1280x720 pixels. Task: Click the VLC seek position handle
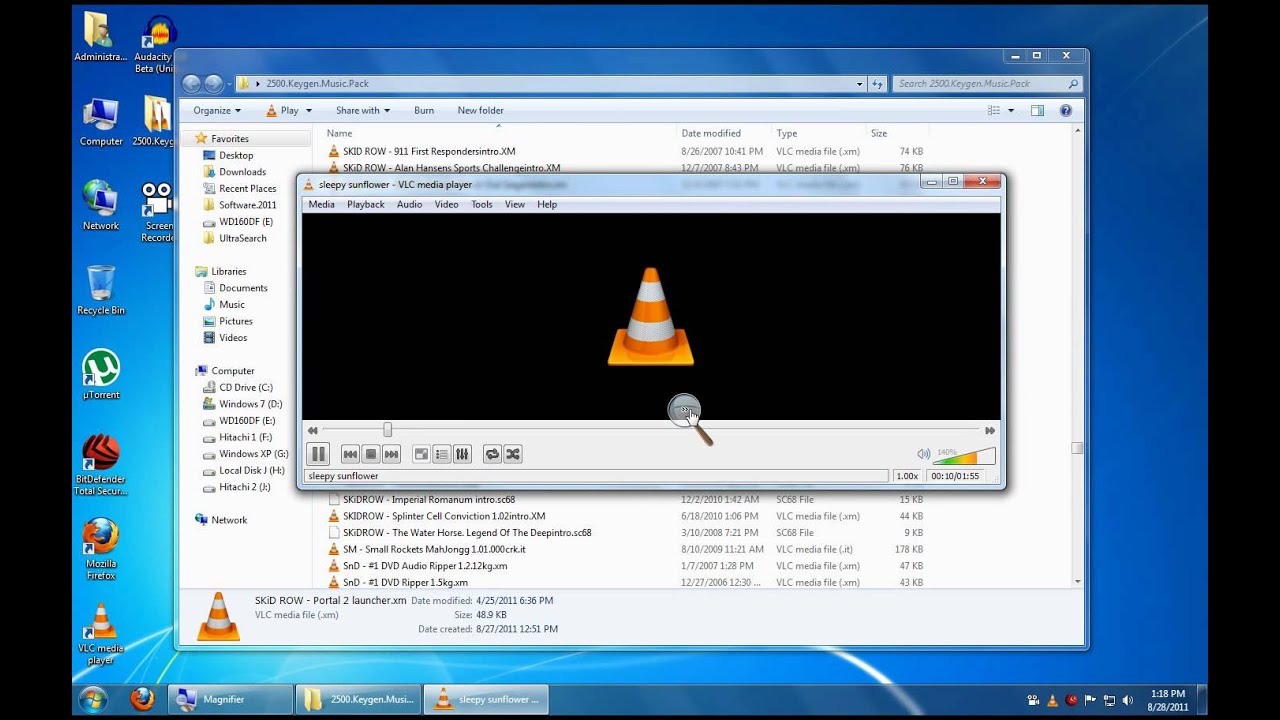coord(387,430)
